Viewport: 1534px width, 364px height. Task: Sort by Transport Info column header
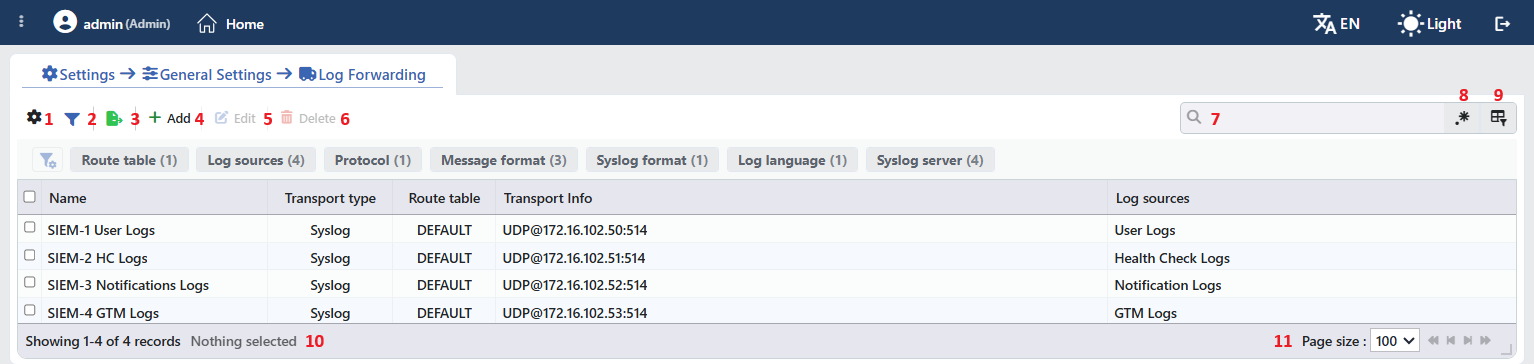click(x=801, y=198)
